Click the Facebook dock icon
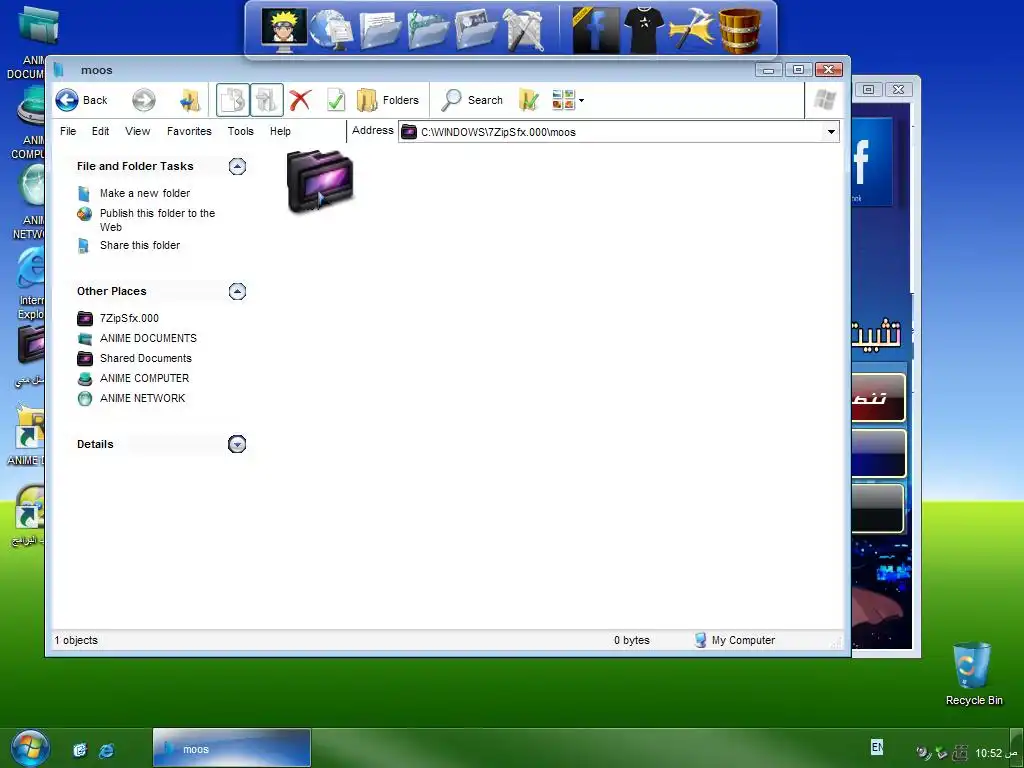The image size is (1024, 768). [596, 30]
